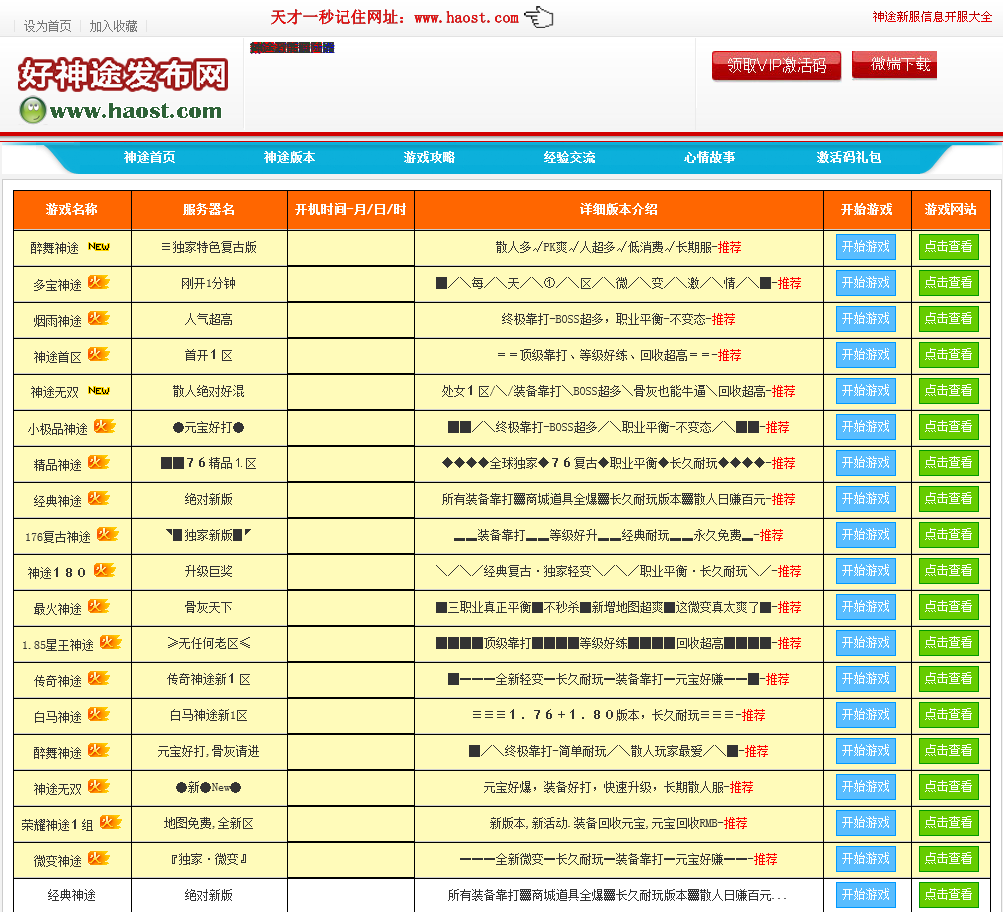The height and width of the screenshot is (912, 1003).
Task: Click the 设为首页 link
Action: click(x=47, y=26)
